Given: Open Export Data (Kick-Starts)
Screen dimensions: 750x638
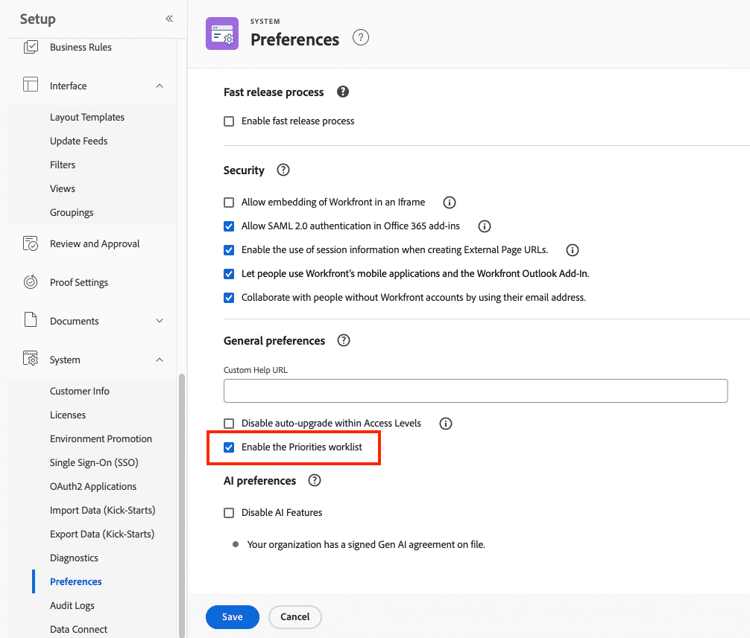Looking at the screenshot, I should pyautogui.click(x=102, y=534).
